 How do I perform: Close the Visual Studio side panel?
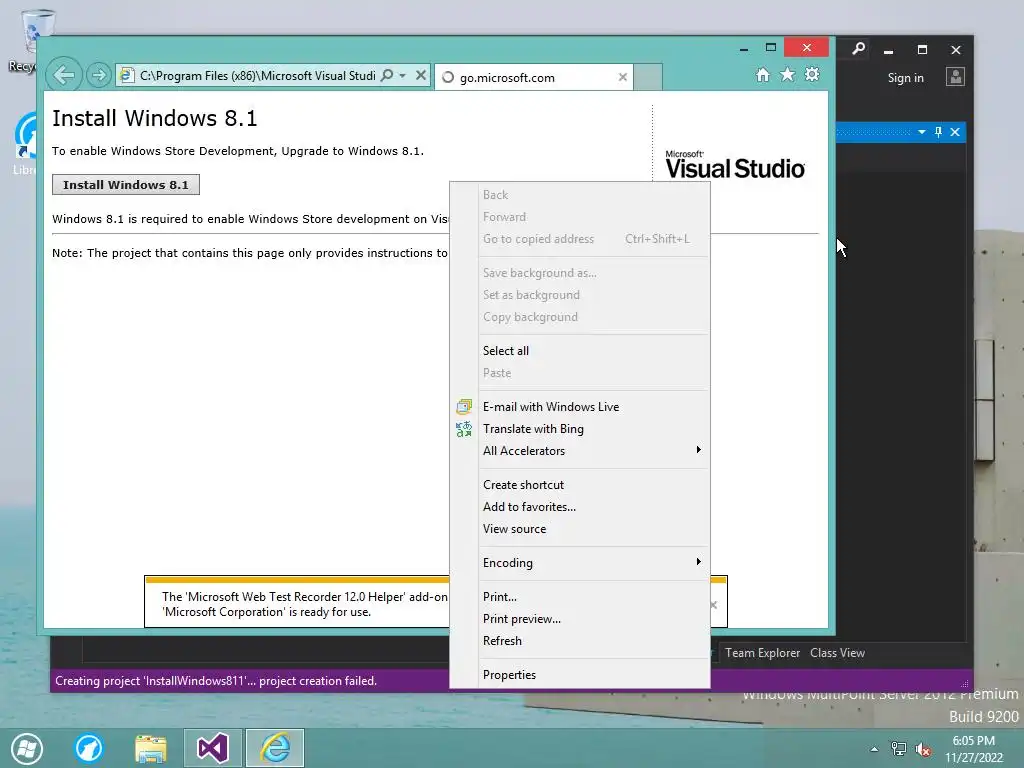pyautogui.click(x=955, y=132)
